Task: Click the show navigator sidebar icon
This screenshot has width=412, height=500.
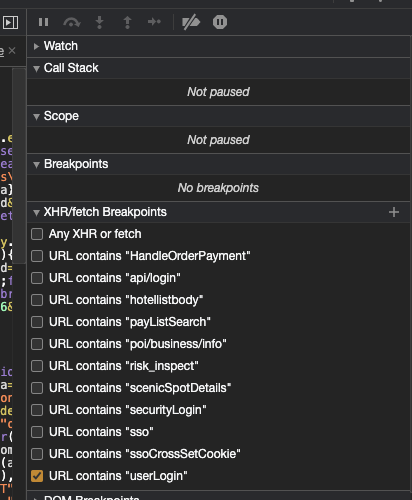Action: [x=10, y=22]
